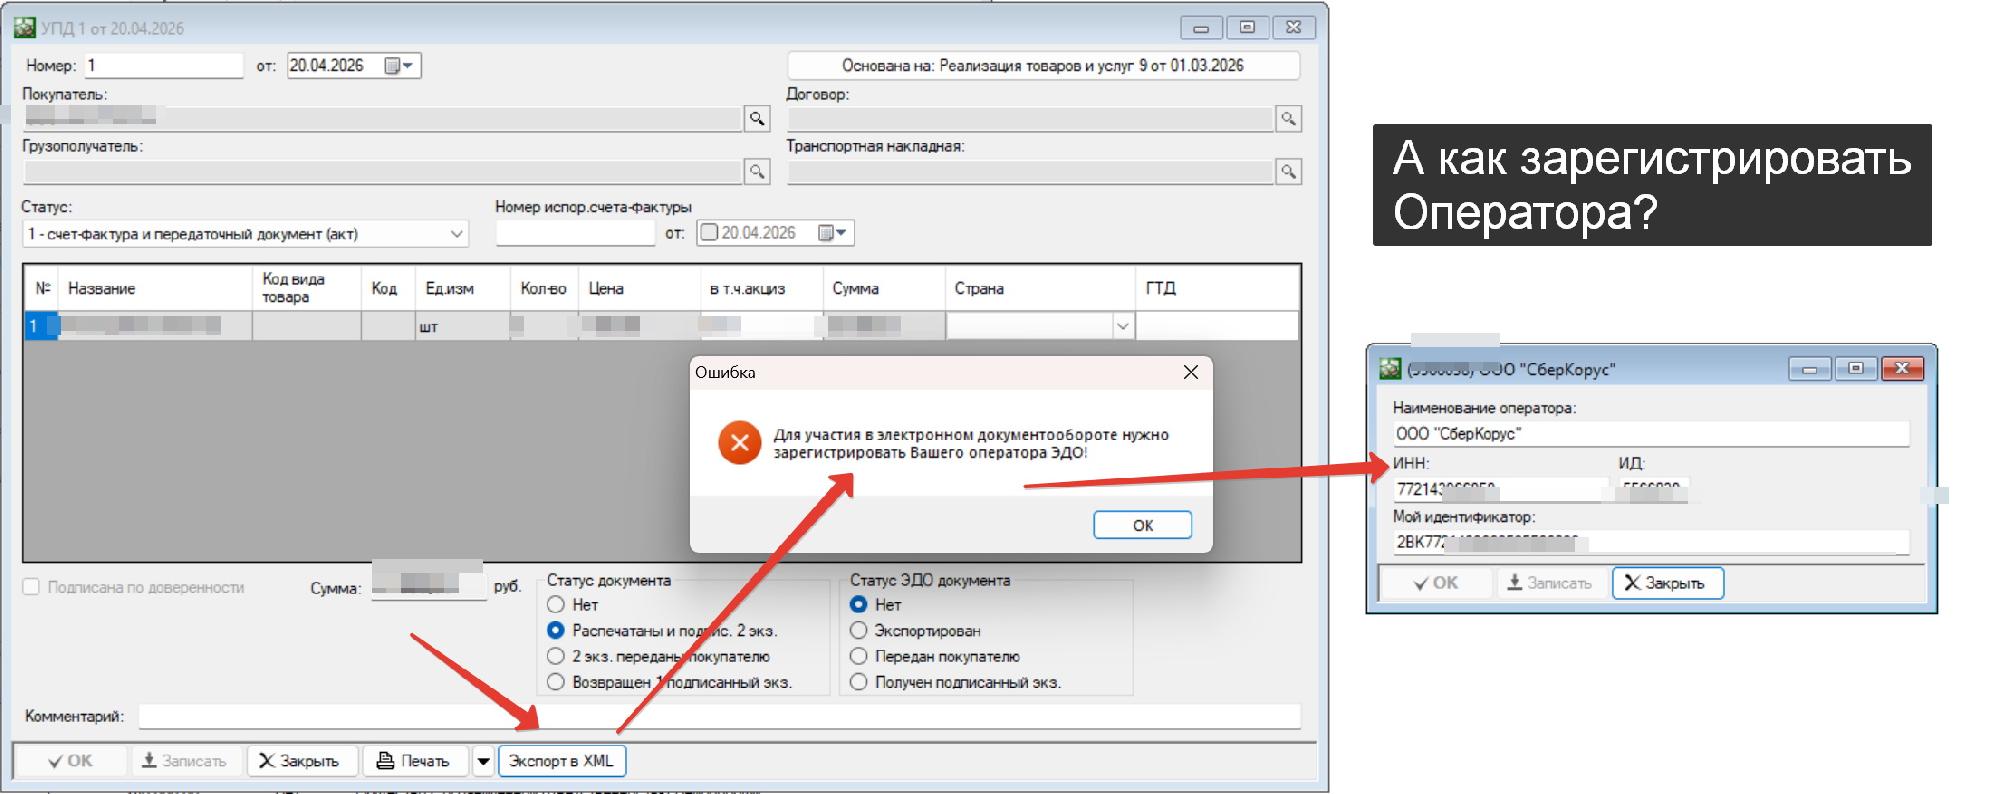Screen dimensions: 2000x794
Task: Click the Экспорт в XML button
Action: pyautogui.click(x=561, y=761)
